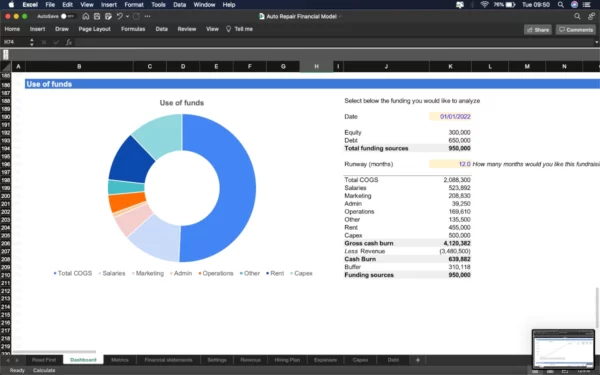Click the Runway months cell 12.0

click(450, 164)
